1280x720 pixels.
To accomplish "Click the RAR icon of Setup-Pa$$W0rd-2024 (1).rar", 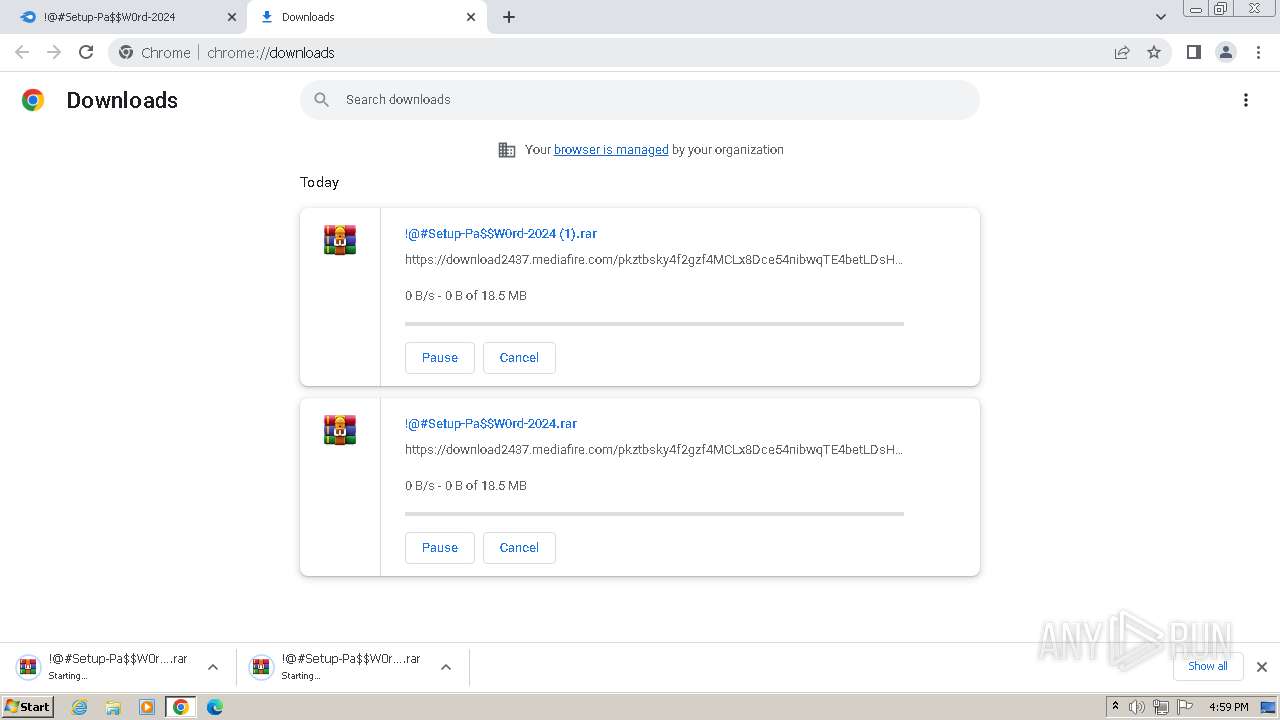I will point(340,240).
